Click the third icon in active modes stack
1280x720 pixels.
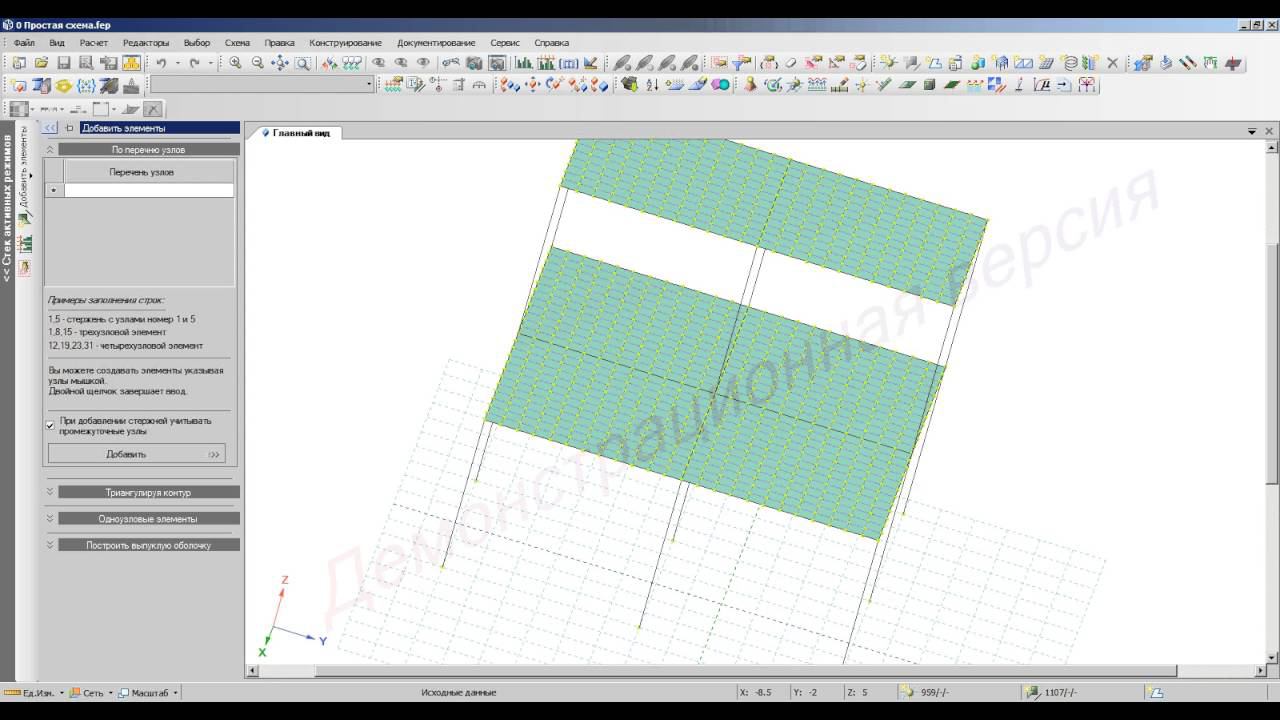[26, 267]
